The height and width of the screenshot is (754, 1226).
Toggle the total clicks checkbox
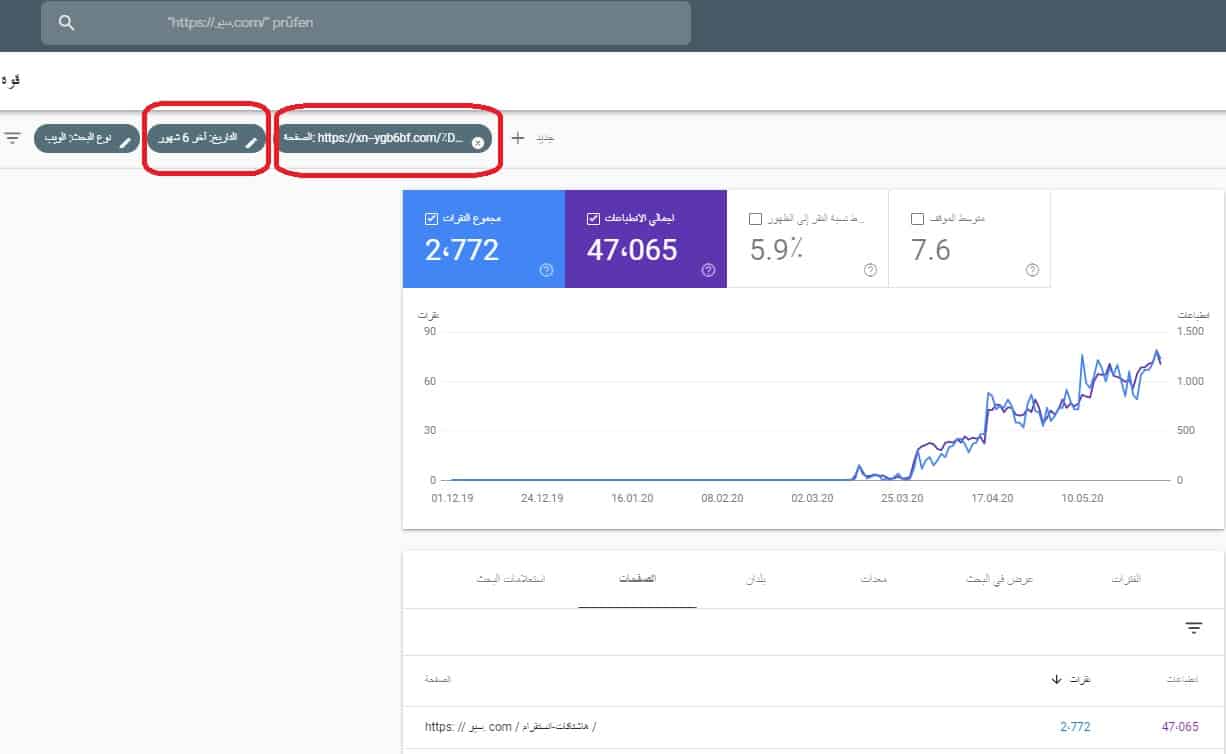430,218
